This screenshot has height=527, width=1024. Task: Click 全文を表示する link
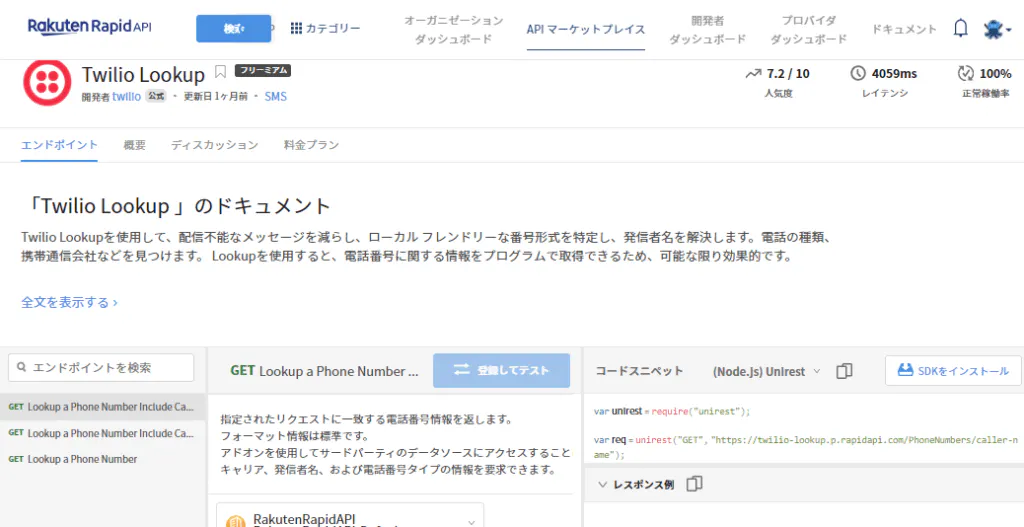[x=69, y=302]
